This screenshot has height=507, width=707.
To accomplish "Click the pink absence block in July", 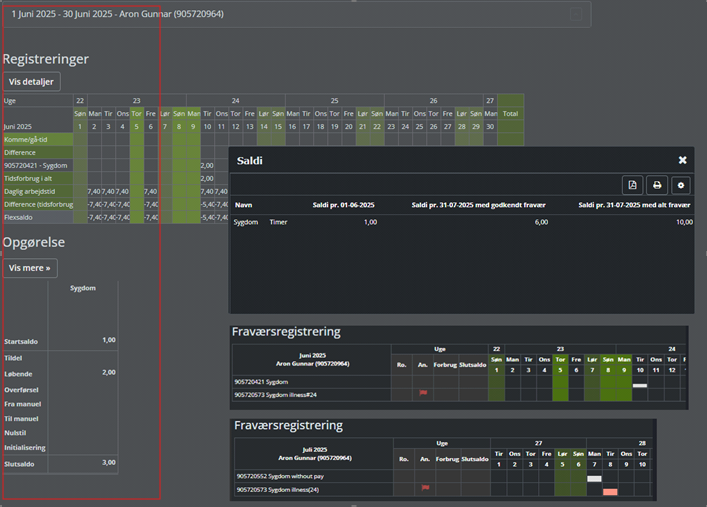I will coord(610,491).
